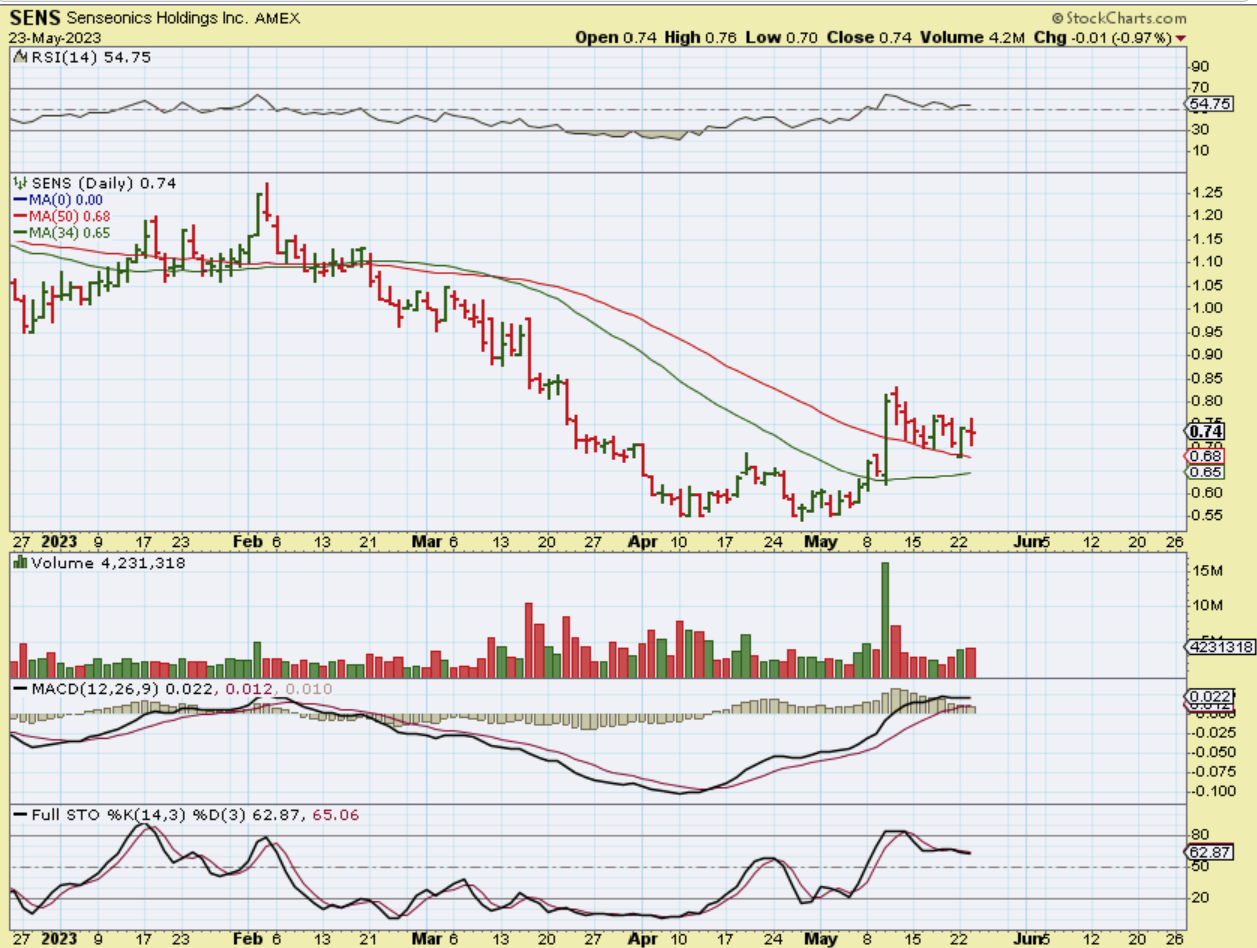Viewport: 1257px width, 948px height.
Task: Click the Low 0.70 value
Action: 781,37
